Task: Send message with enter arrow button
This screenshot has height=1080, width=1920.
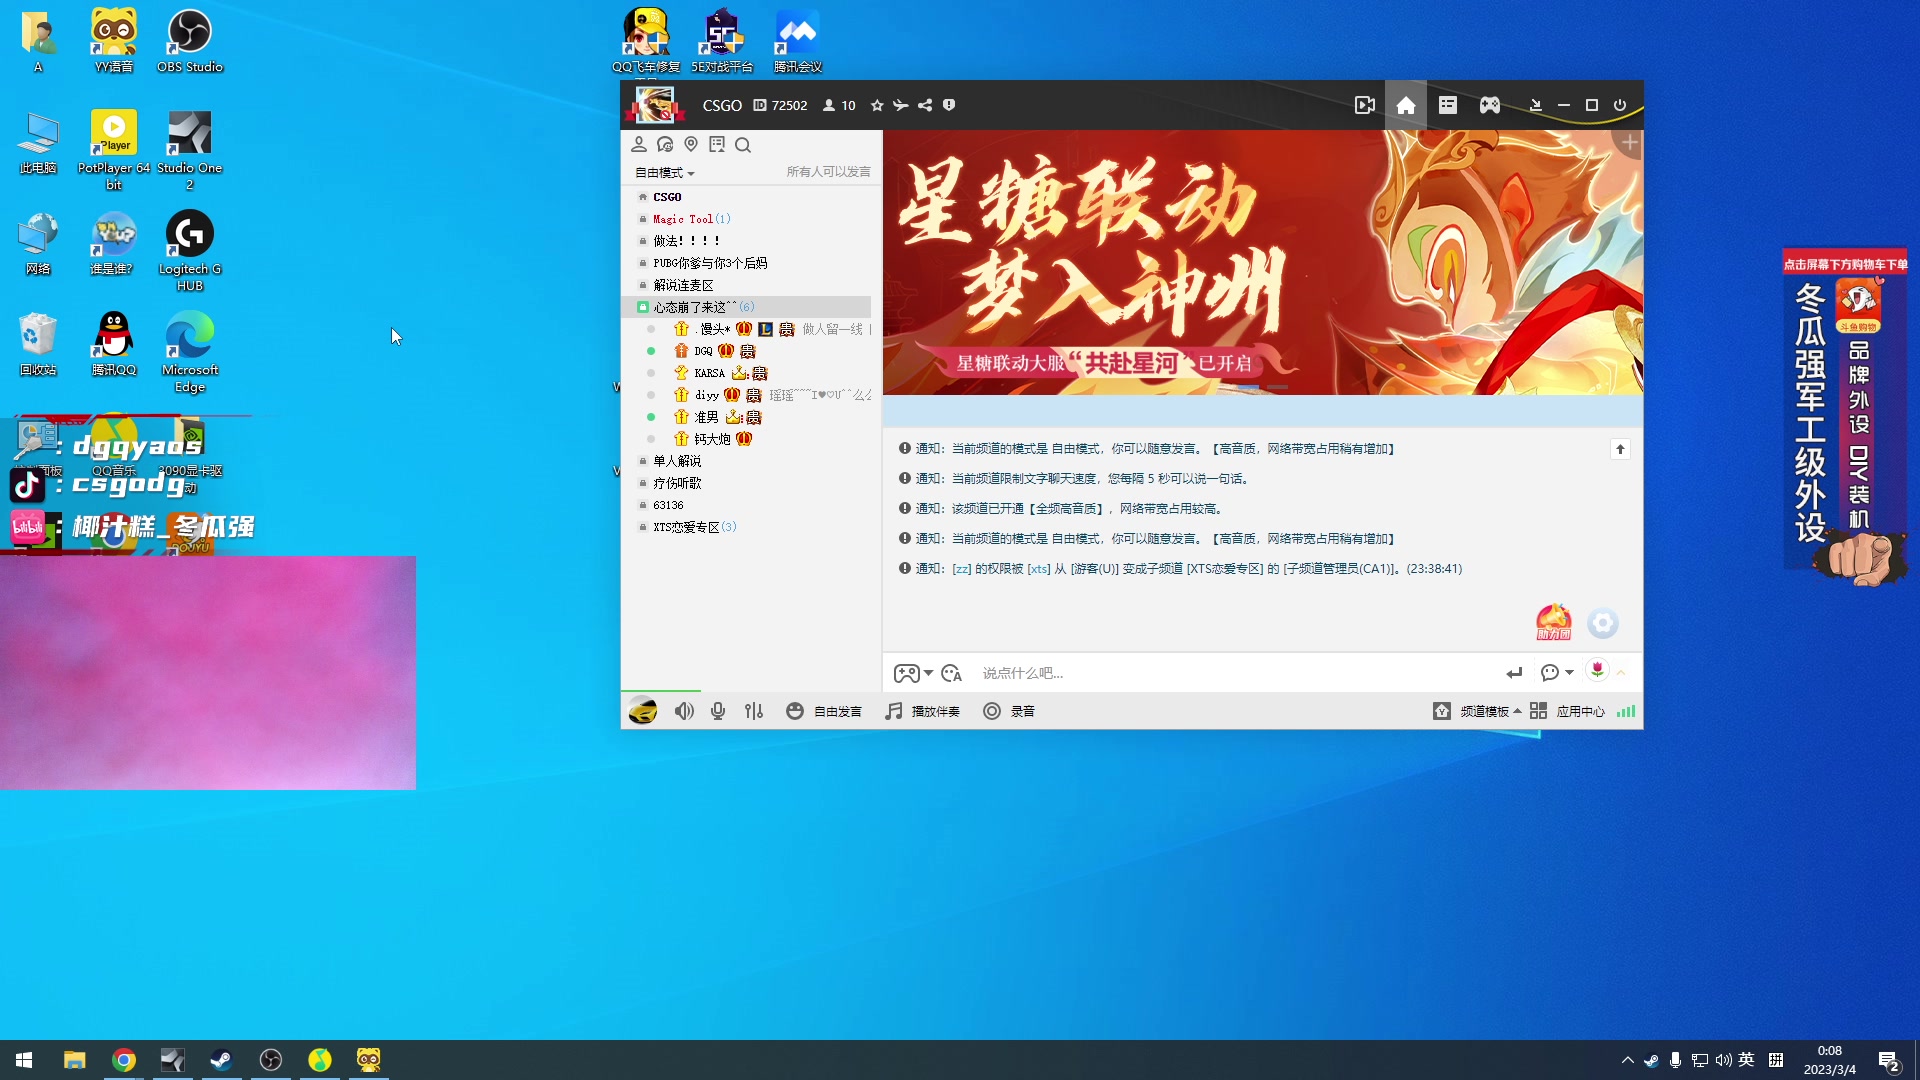Action: pyautogui.click(x=1514, y=673)
